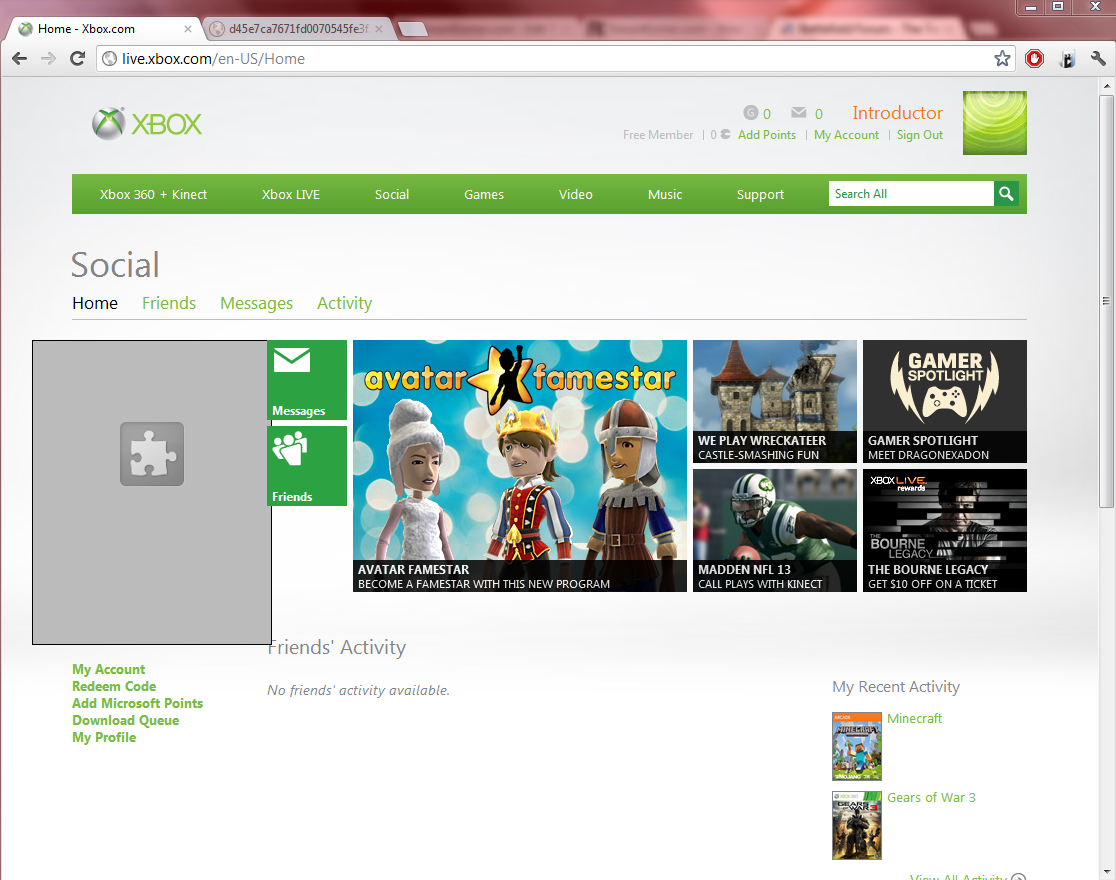Click the My Profile link
The height and width of the screenshot is (880, 1116).
pyautogui.click(x=104, y=738)
